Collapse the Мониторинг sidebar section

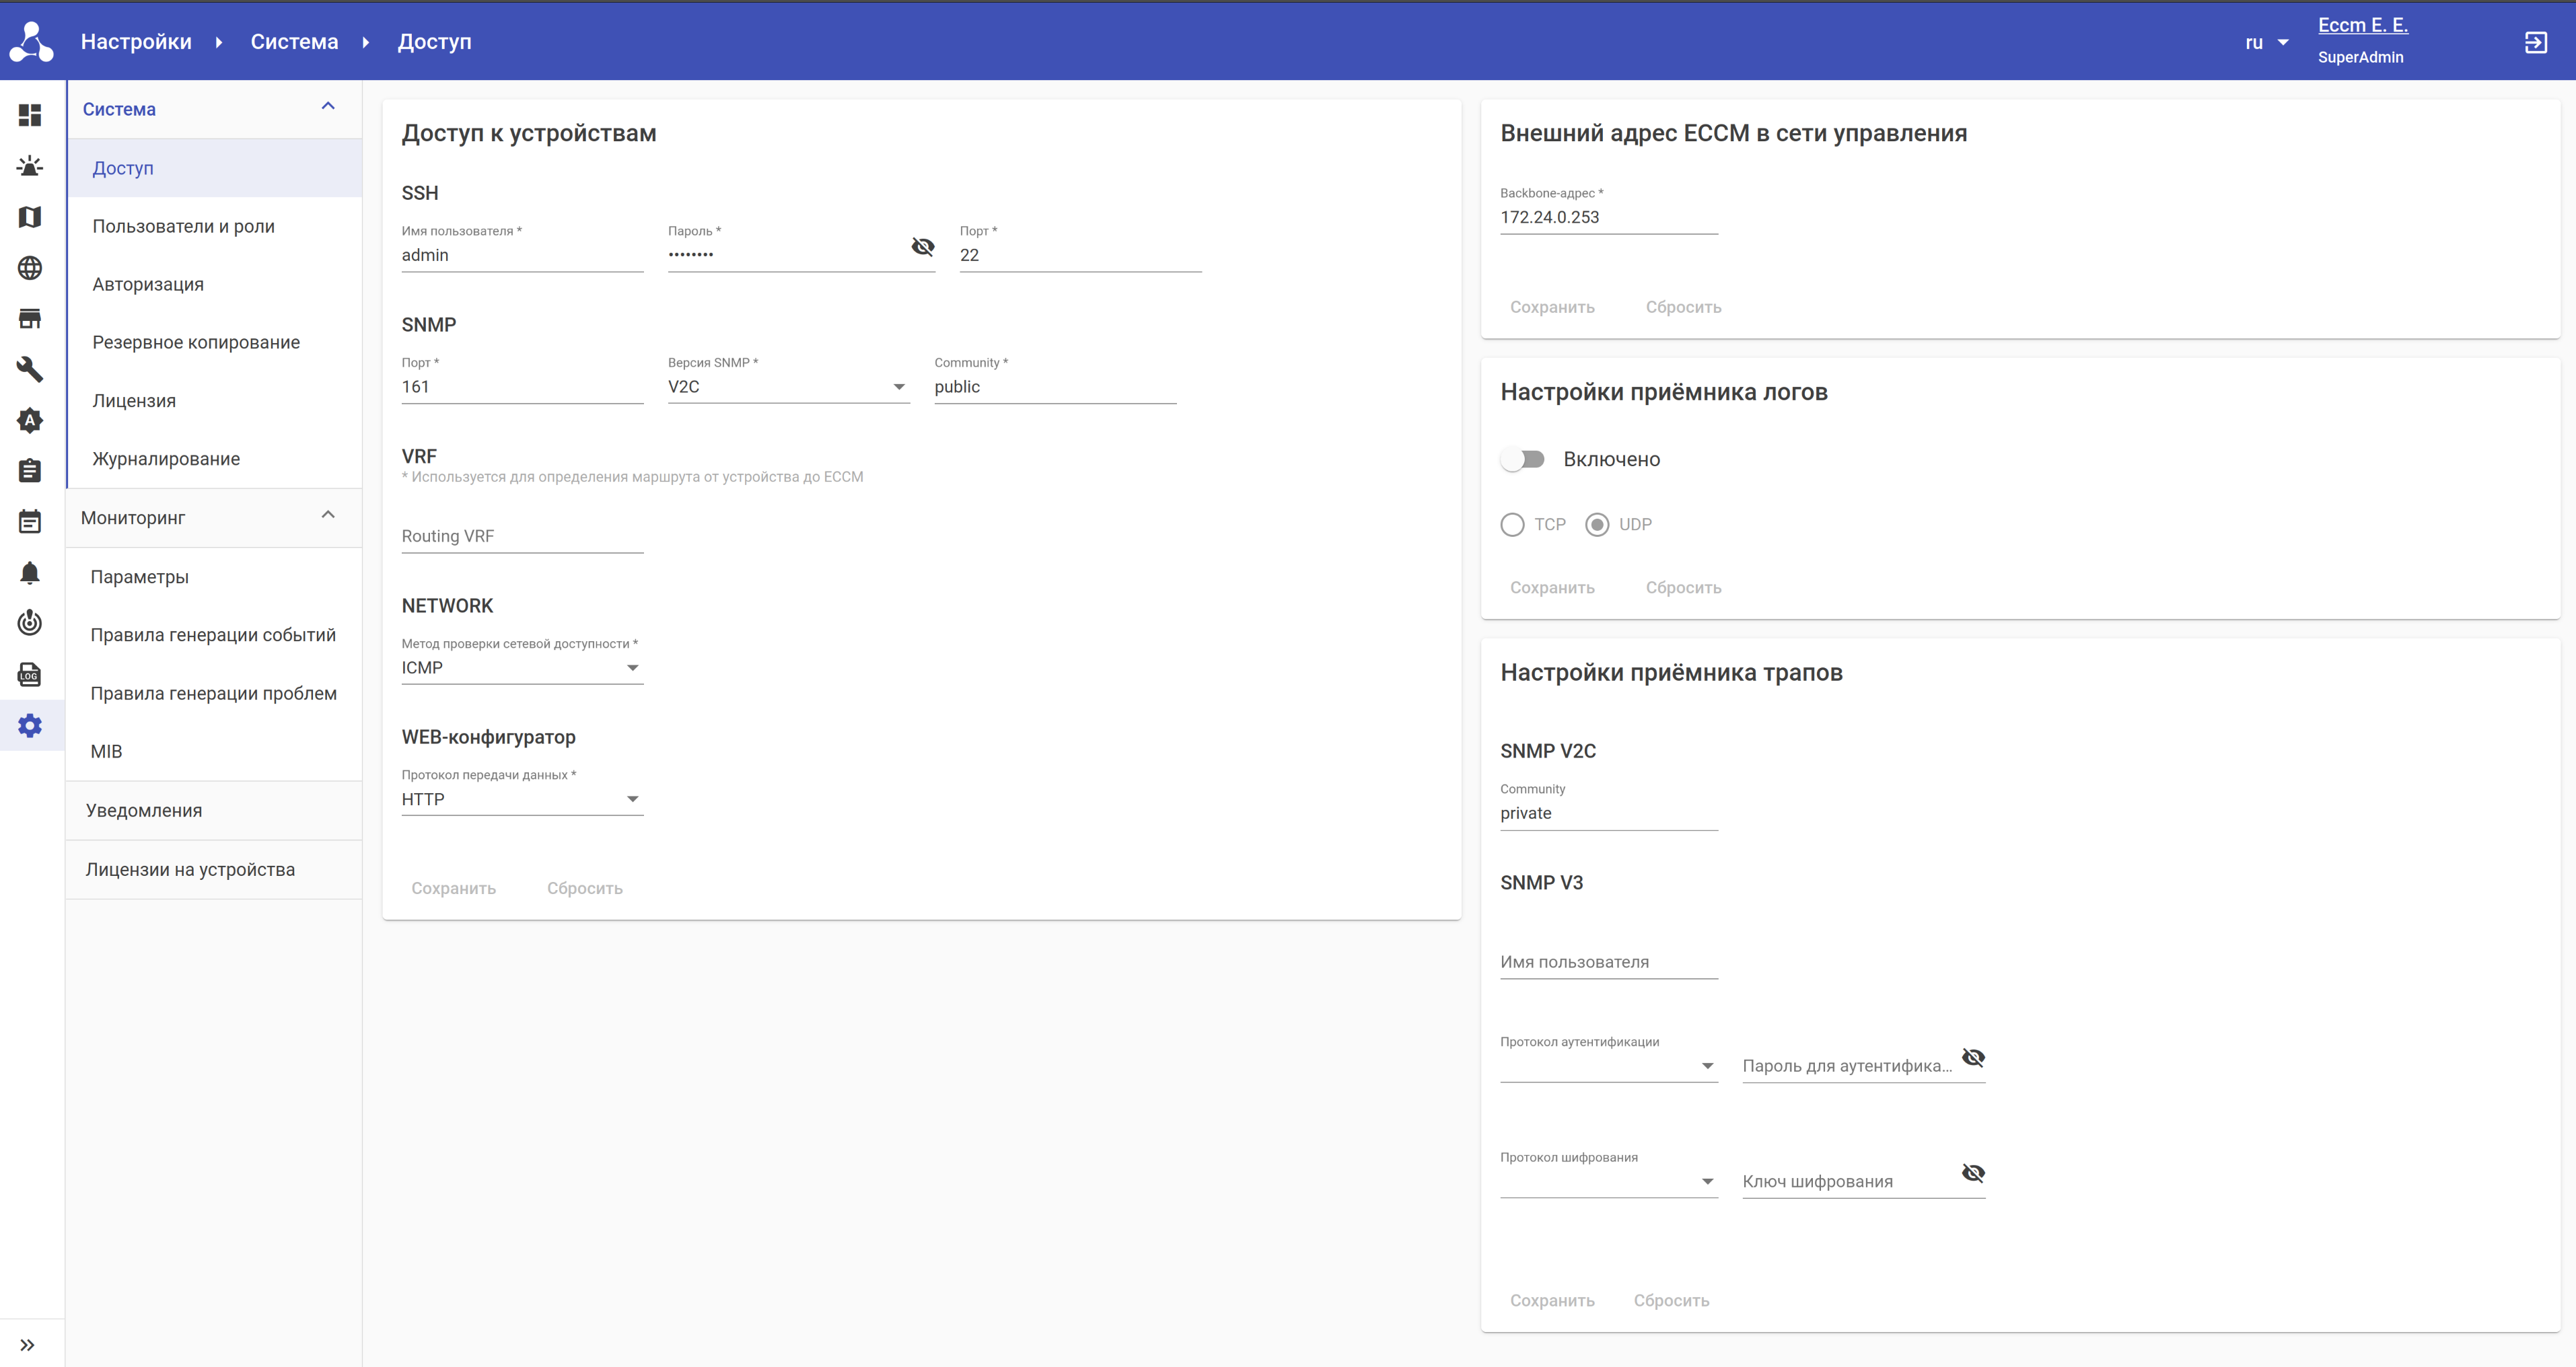coord(328,516)
